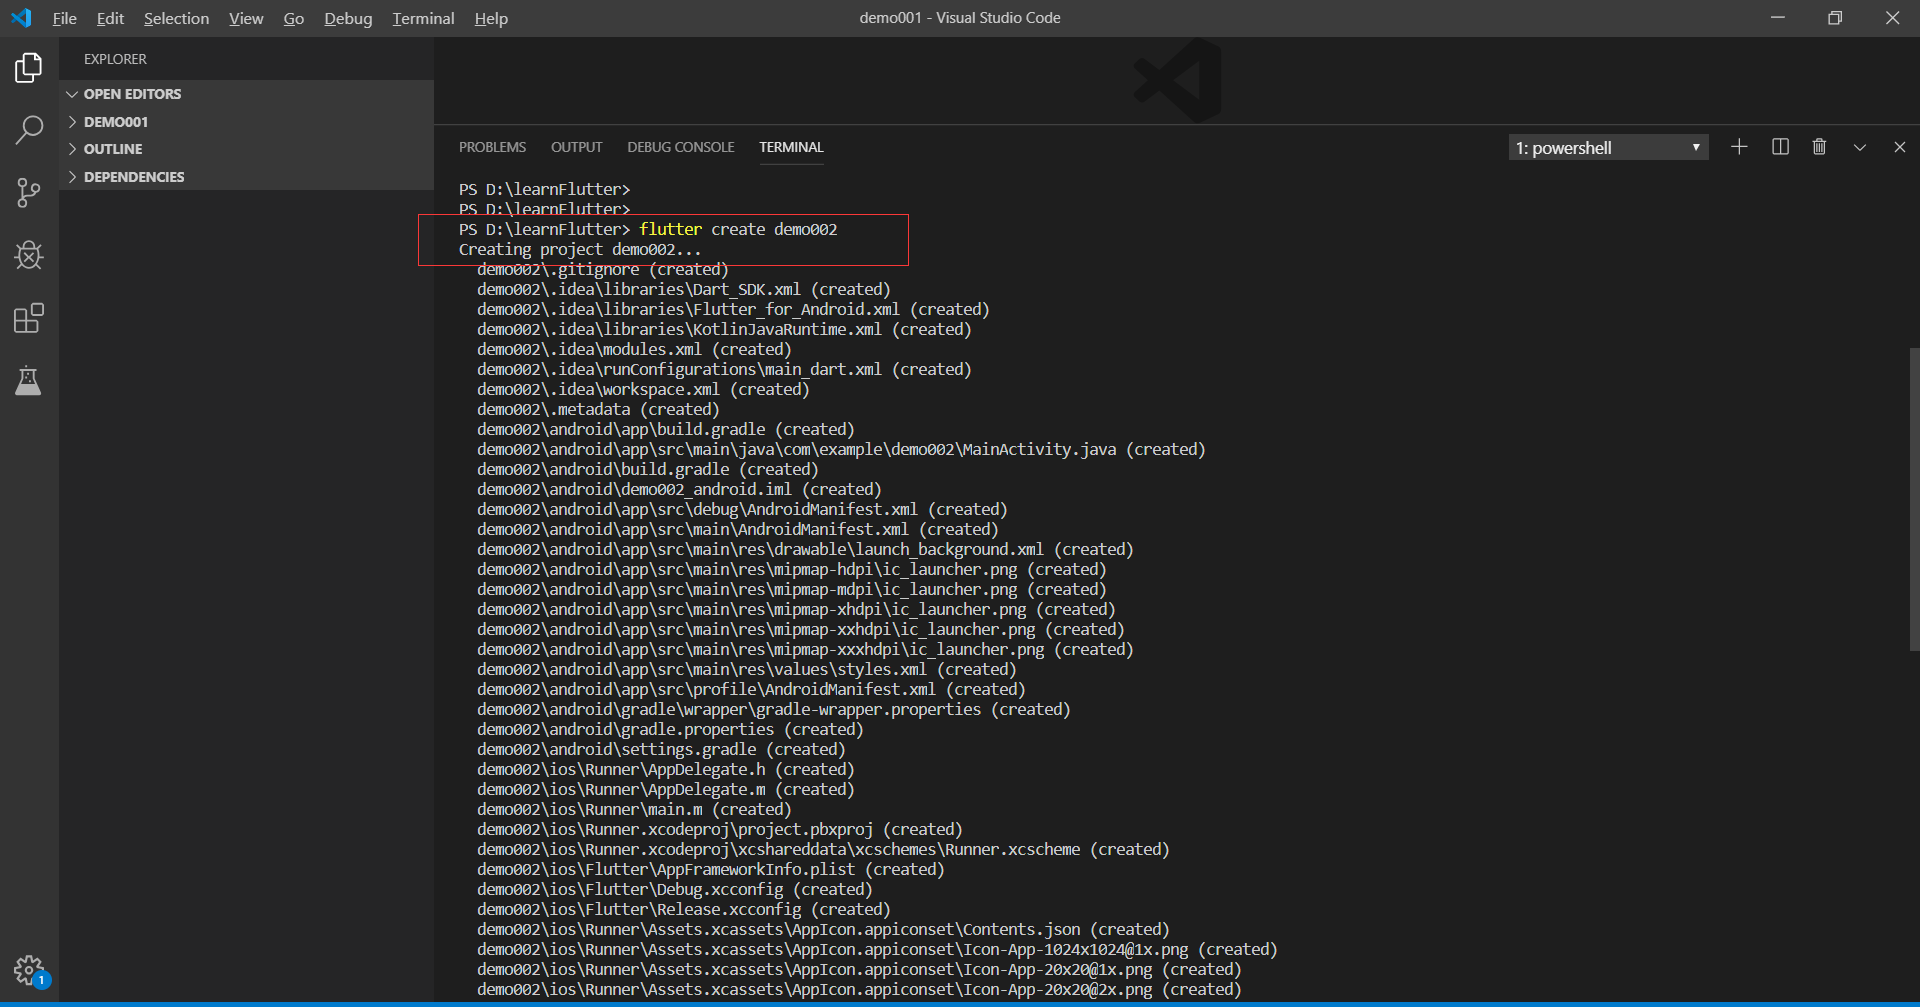Click the demo002\ios\Runner\main.m (created) line
The width and height of the screenshot is (1920, 1007).
[634, 809]
